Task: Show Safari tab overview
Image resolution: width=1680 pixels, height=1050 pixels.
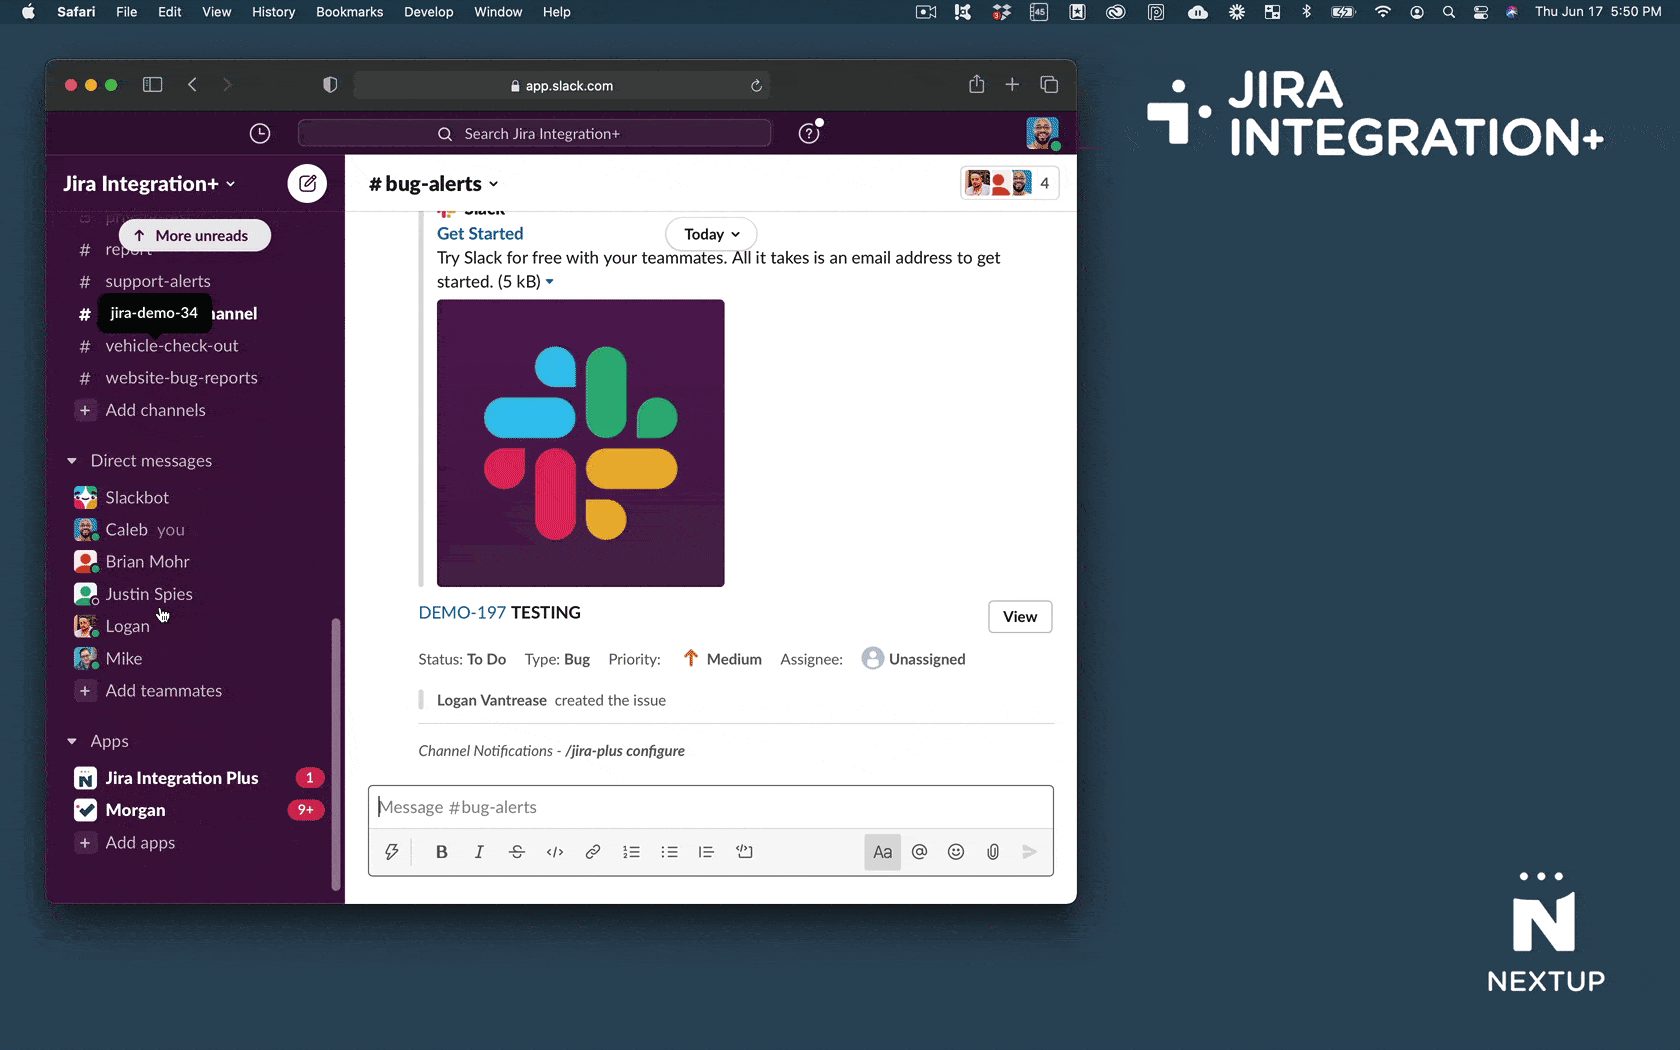Action: [1049, 85]
